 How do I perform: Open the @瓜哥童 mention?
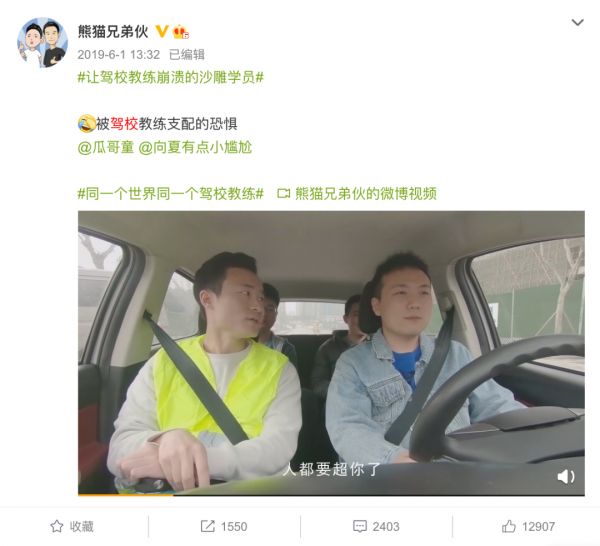(106, 147)
